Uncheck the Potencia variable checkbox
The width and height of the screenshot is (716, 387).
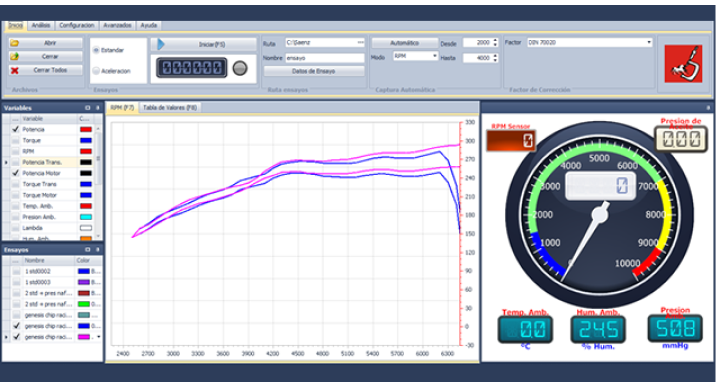[x=16, y=129]
